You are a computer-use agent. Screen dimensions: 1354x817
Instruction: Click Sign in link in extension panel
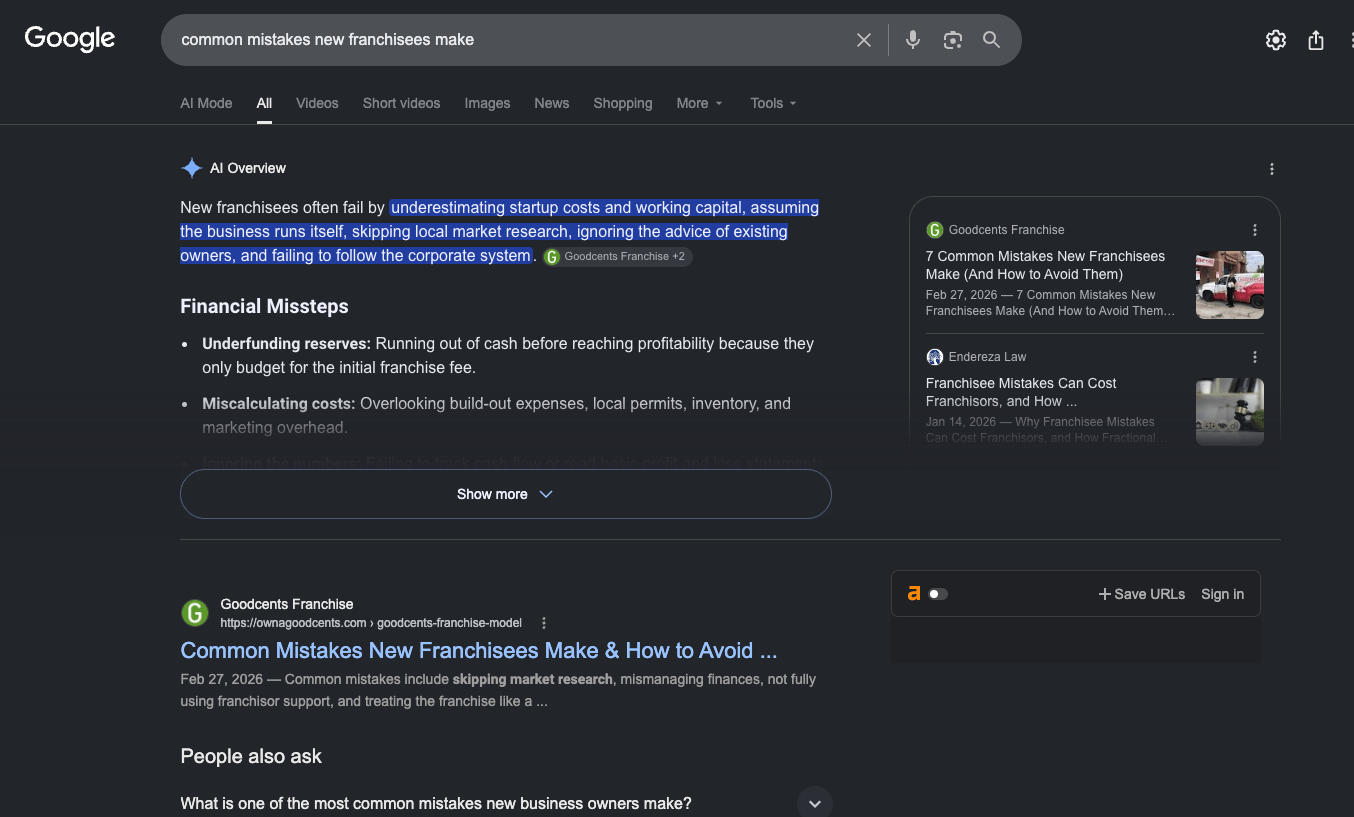[1222, 594]
